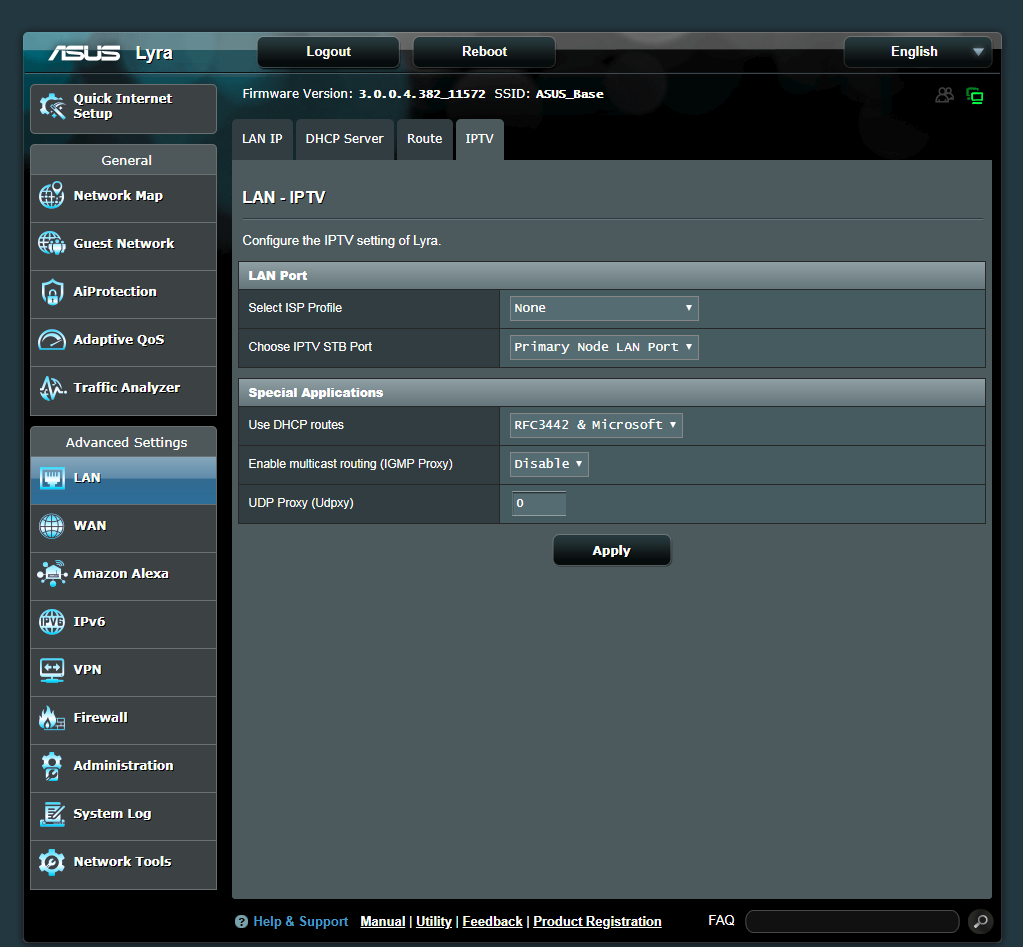The width and height of the screenshot is (1023, 947).
Task: Click the Adaptive QoS gauge icon
Action: 52,340
